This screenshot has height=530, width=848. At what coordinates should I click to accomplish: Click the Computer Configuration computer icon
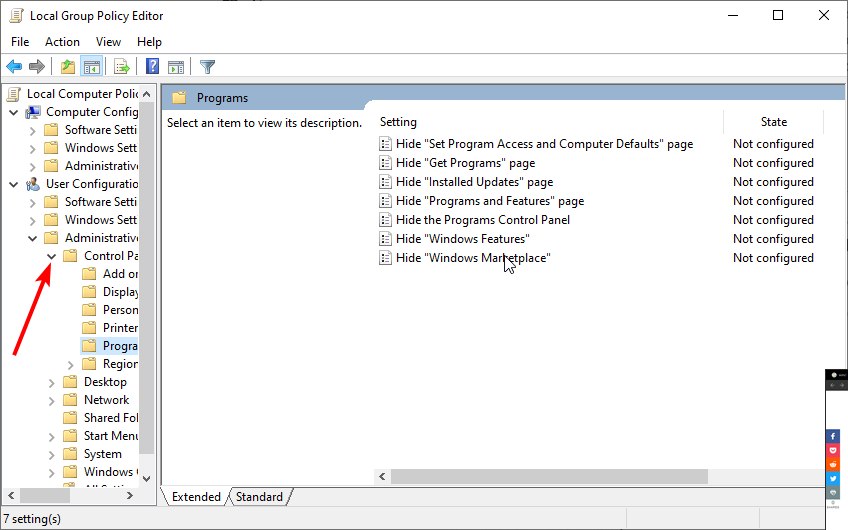click(33, 112)
